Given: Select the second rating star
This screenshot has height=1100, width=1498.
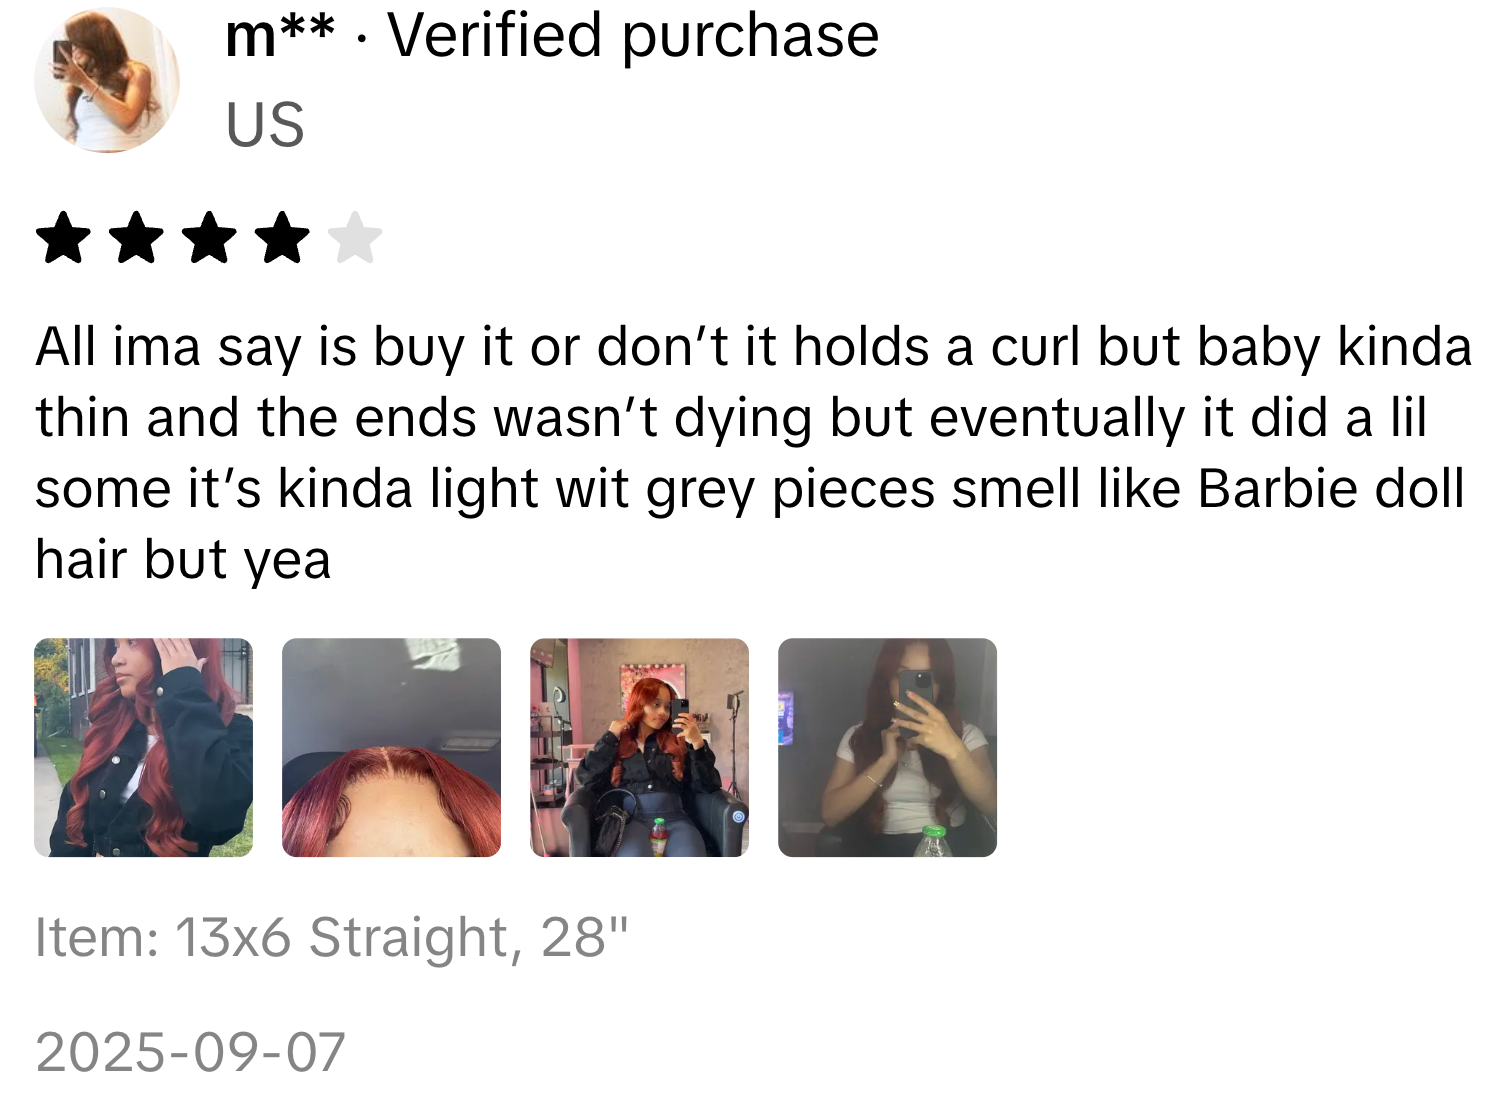Looking at the screenshot, I should click(x=136, y=238).
